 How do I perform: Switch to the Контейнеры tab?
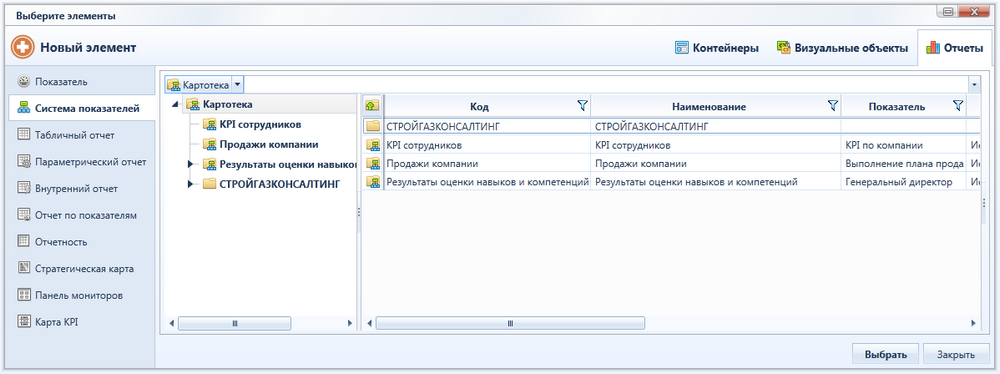click(x=717, y=48)
